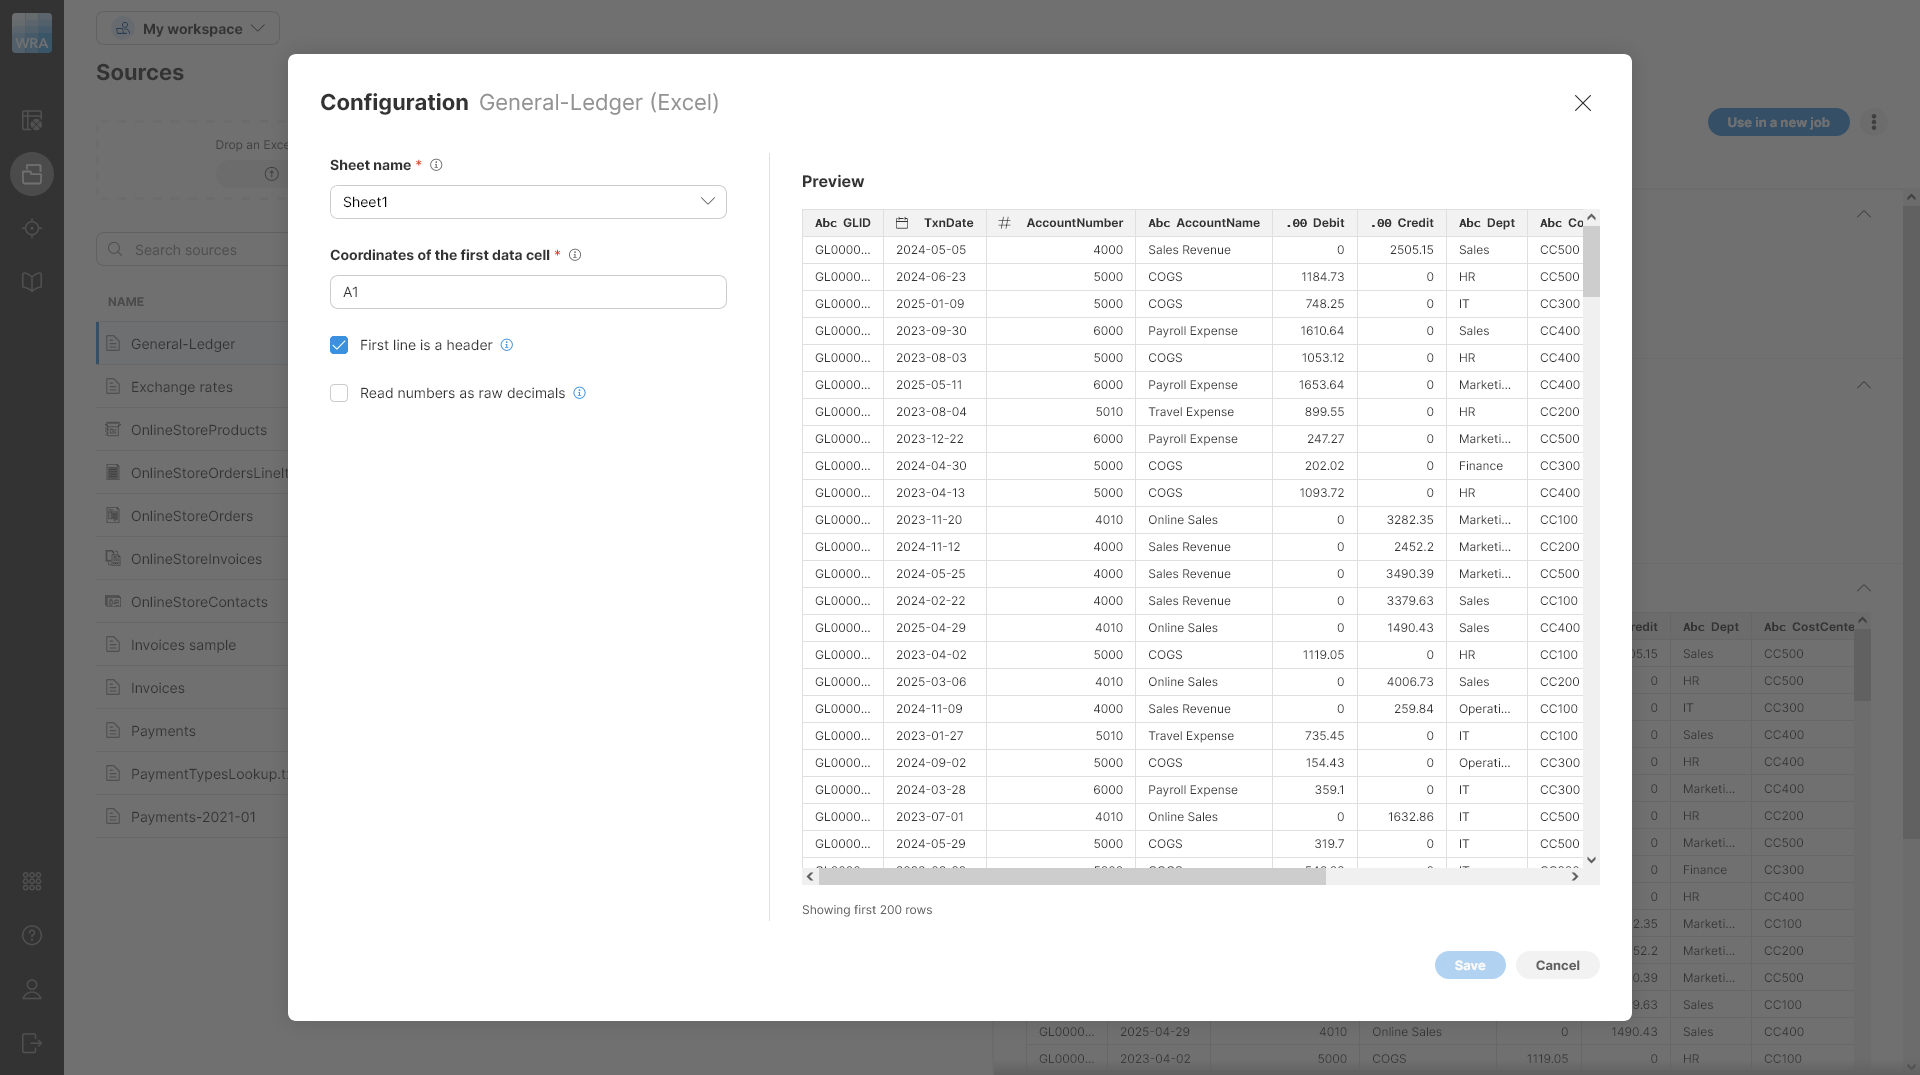Select the Sources icon in the left sidebar
The image size is (1920, 1075).
tap(32, 174)
